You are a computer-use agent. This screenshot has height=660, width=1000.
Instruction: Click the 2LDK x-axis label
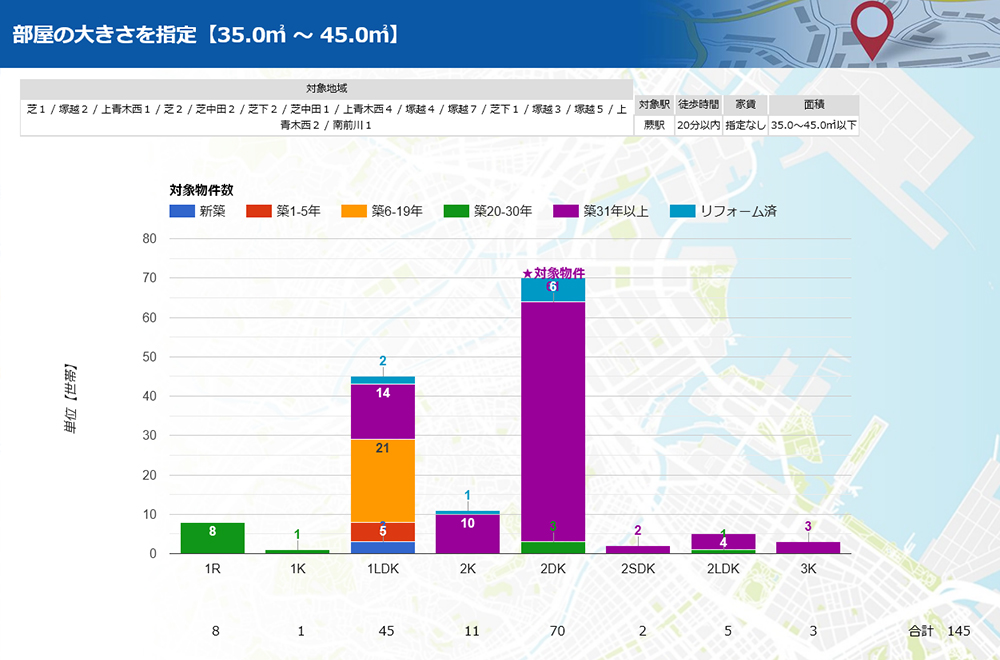723,568
